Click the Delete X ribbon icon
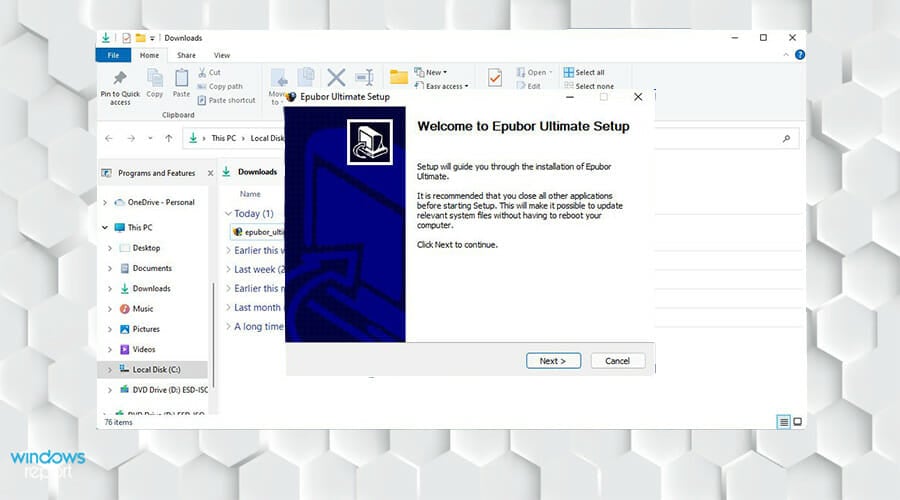The width and height of the screenshot is (900, 500). [x=336, y=77]
